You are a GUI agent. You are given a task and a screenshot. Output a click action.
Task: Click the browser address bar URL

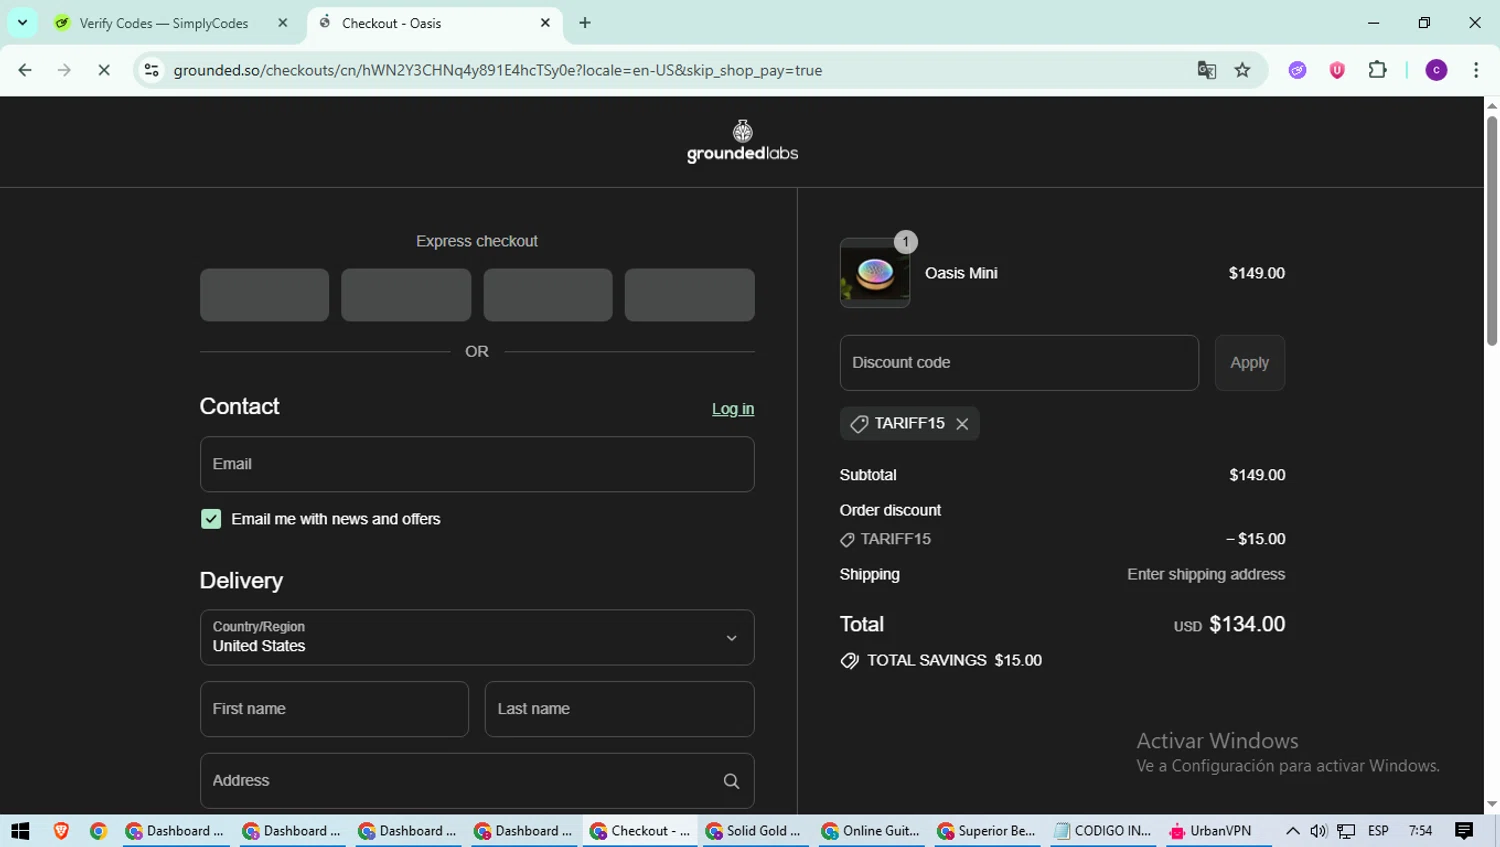[498, 70]
